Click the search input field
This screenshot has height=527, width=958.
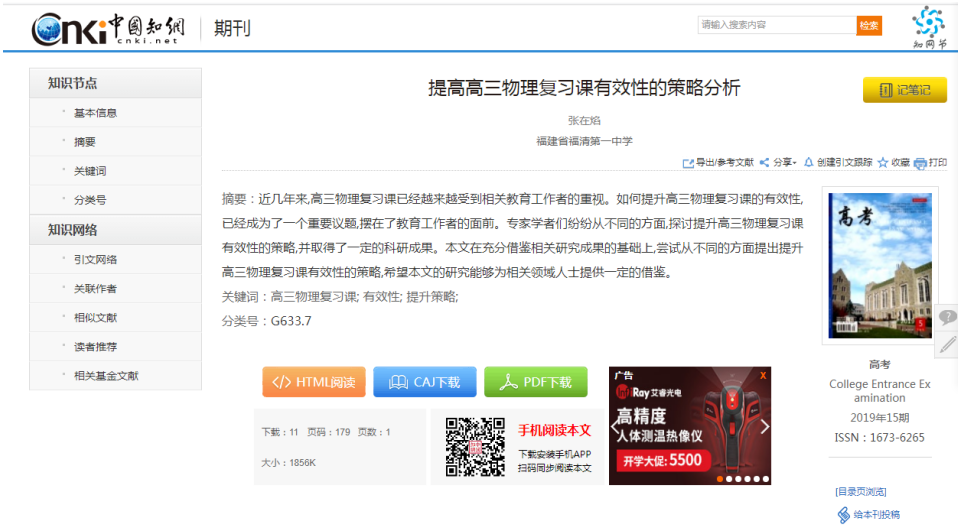click(x=777, y=25)
